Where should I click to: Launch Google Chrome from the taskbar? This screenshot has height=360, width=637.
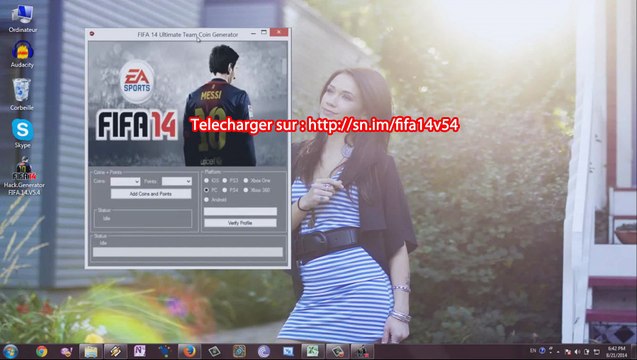point(41,351)
